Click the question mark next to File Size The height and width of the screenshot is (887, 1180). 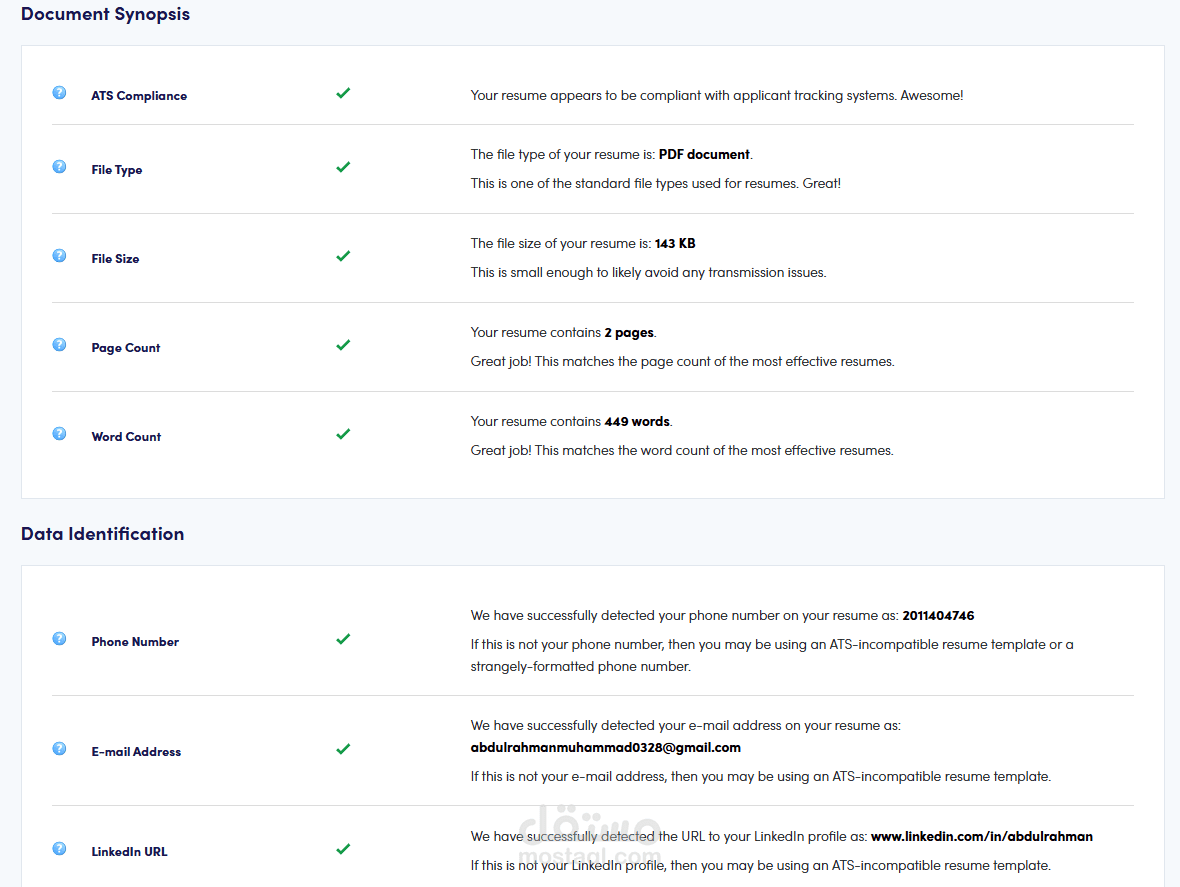point(59,256)
